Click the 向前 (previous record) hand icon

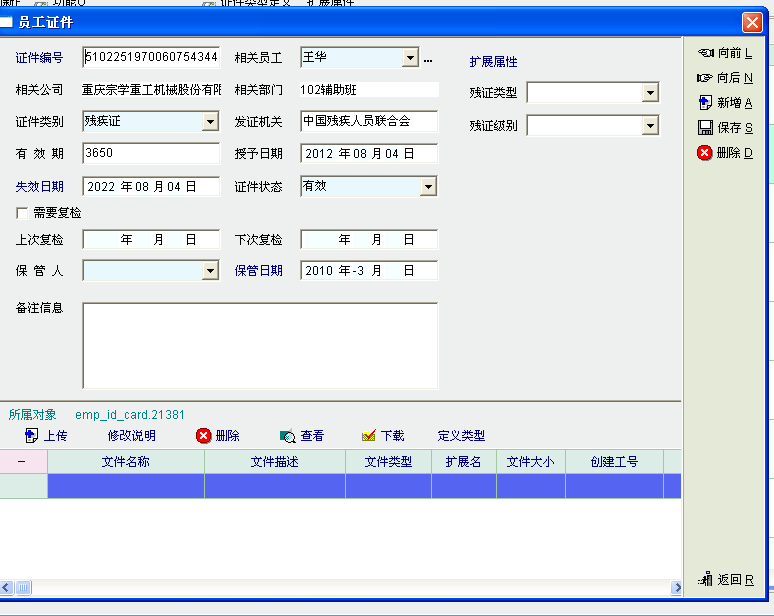coord(705,53)
